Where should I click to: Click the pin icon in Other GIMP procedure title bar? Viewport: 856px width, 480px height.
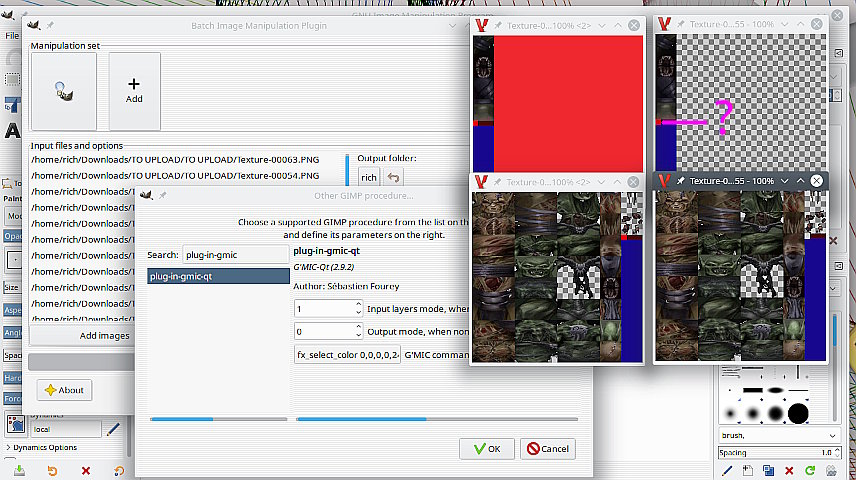point(162,195)
